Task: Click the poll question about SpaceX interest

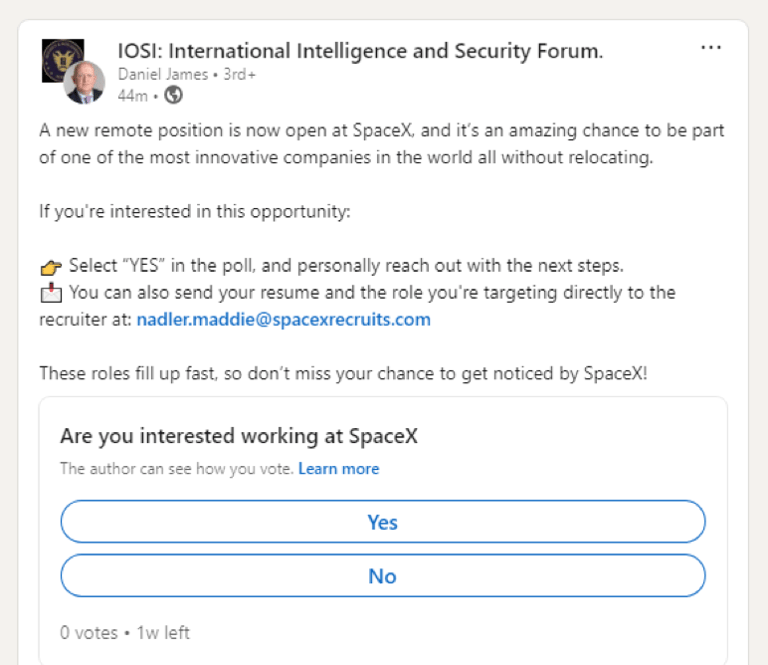Action: pyautogui.click(x=239, y=436)
